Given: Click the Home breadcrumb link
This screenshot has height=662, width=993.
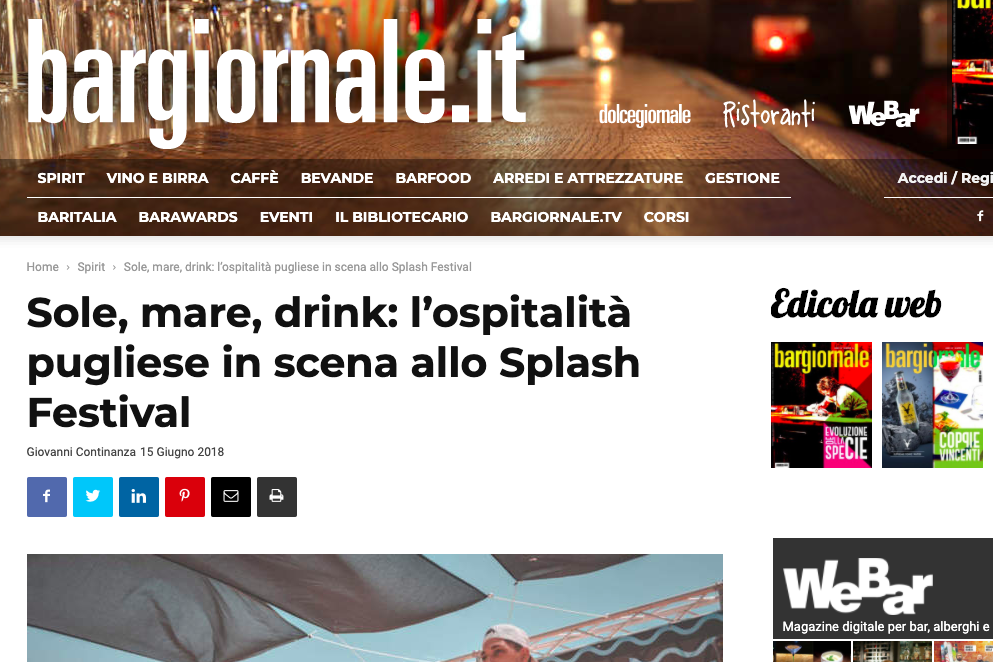Looking at the screenshot, I should [x=42, y=267].
